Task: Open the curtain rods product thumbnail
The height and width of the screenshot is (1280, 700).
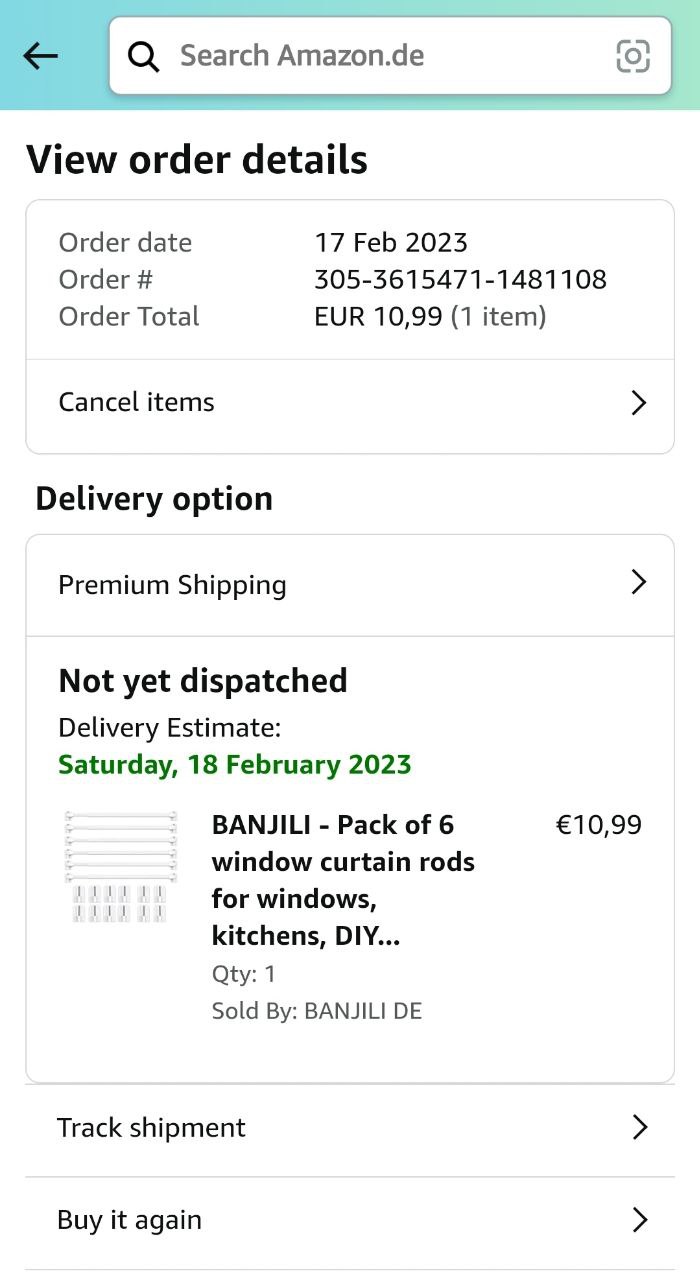Action: click(x=120, y=866)
